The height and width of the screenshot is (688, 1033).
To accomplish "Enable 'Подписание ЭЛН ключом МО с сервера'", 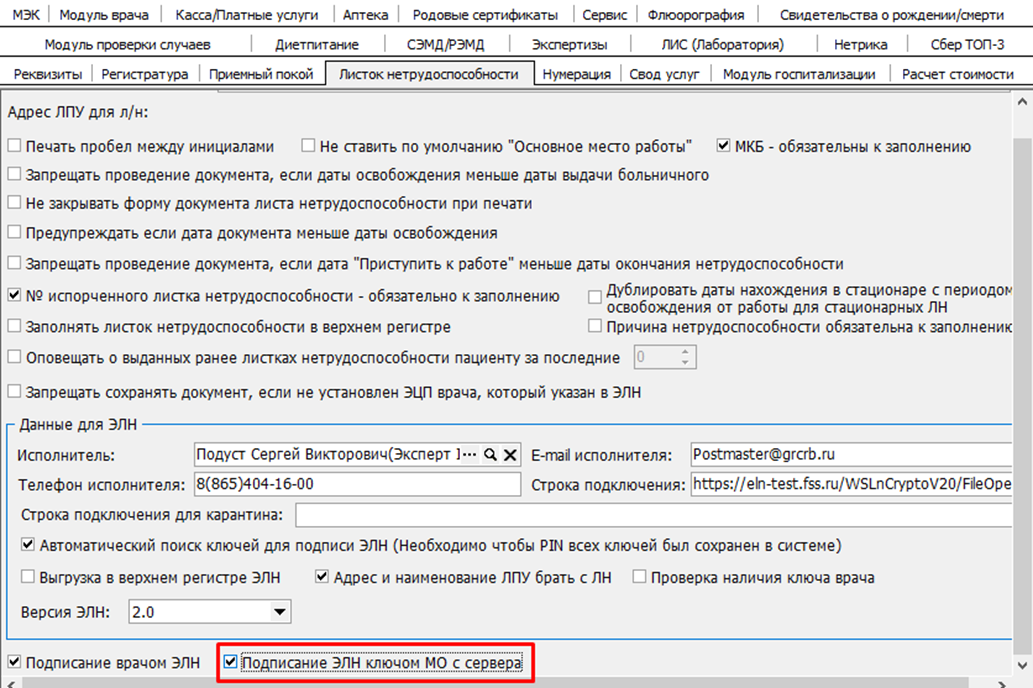I will 231,662.
